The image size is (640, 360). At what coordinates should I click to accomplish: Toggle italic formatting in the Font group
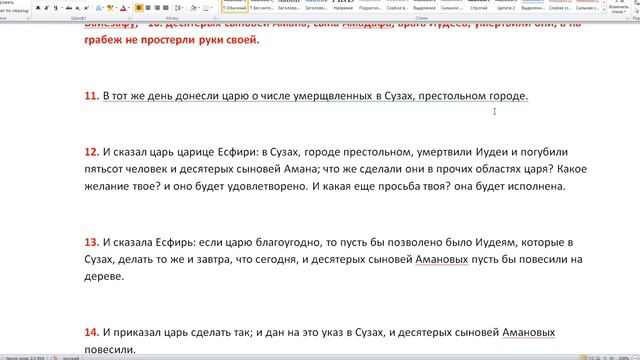(47, 8)
